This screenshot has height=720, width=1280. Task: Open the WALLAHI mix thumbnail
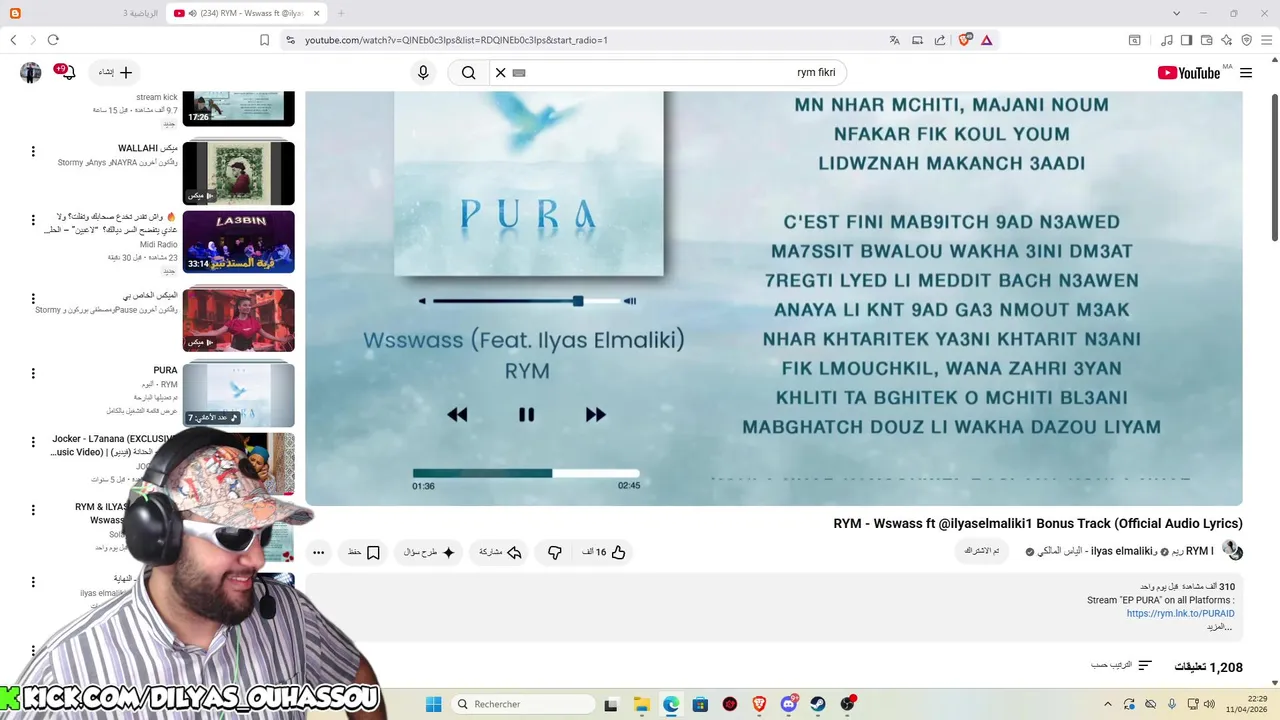238,173
